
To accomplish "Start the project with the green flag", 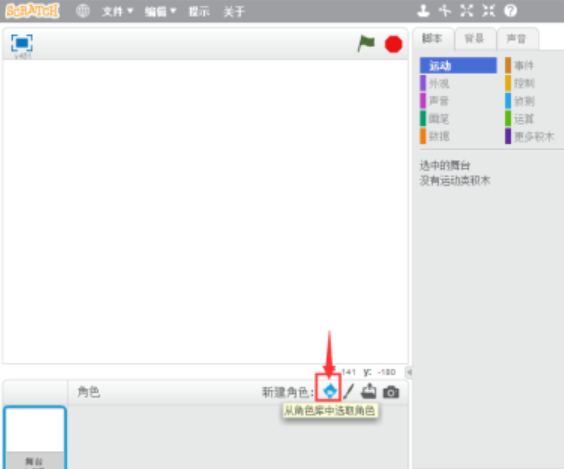I will (366, 44).
